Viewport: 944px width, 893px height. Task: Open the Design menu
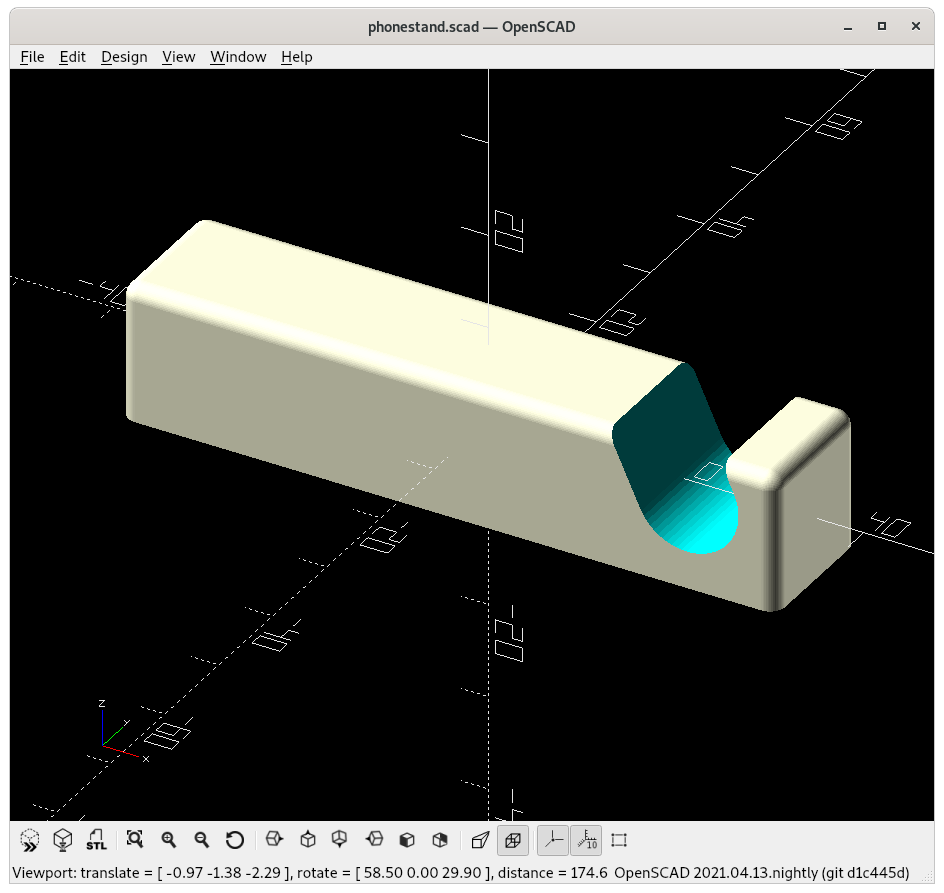pyautogui.click(x=124, y=57)
